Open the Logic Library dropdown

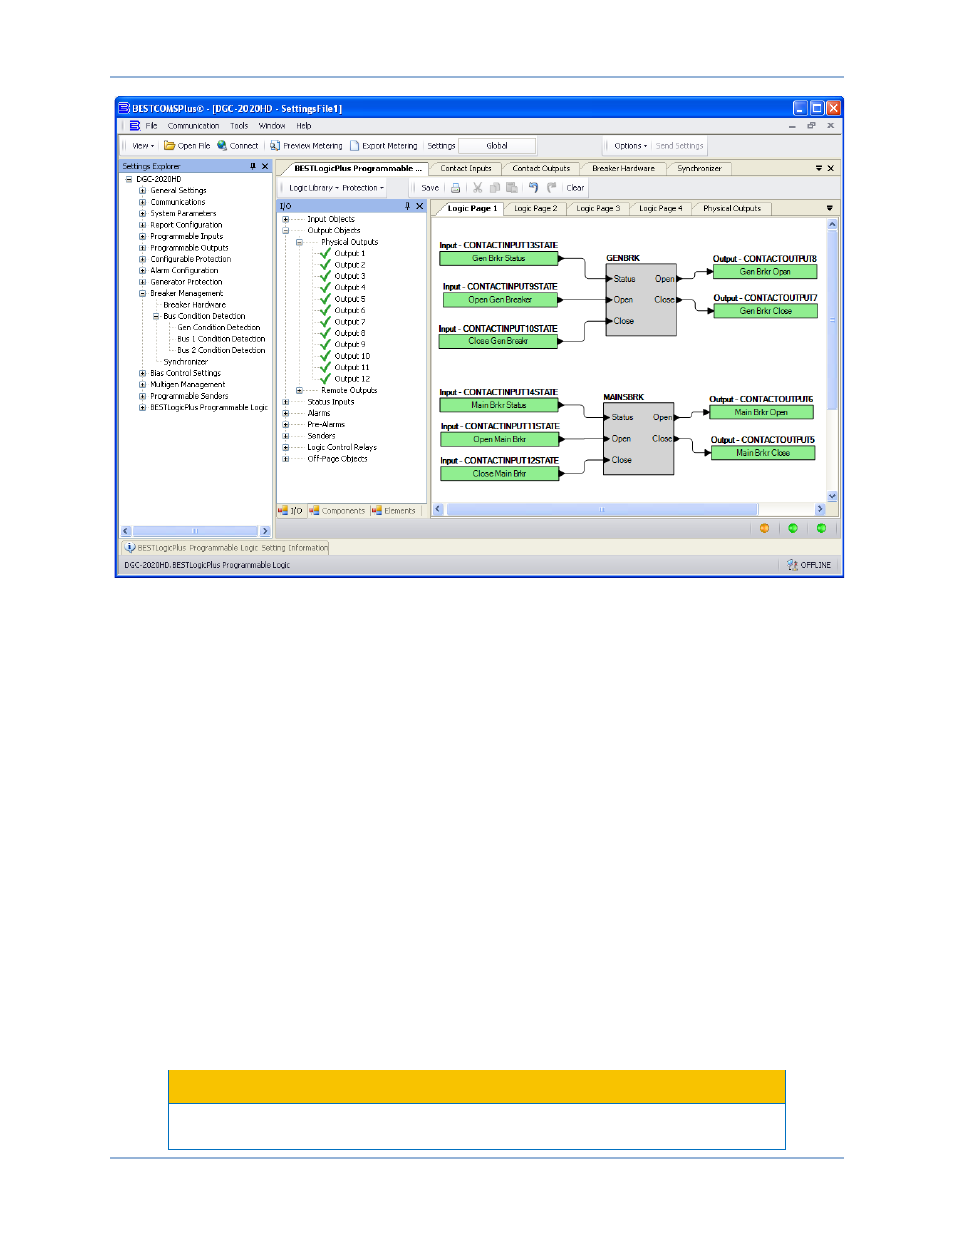pos(313,188)
